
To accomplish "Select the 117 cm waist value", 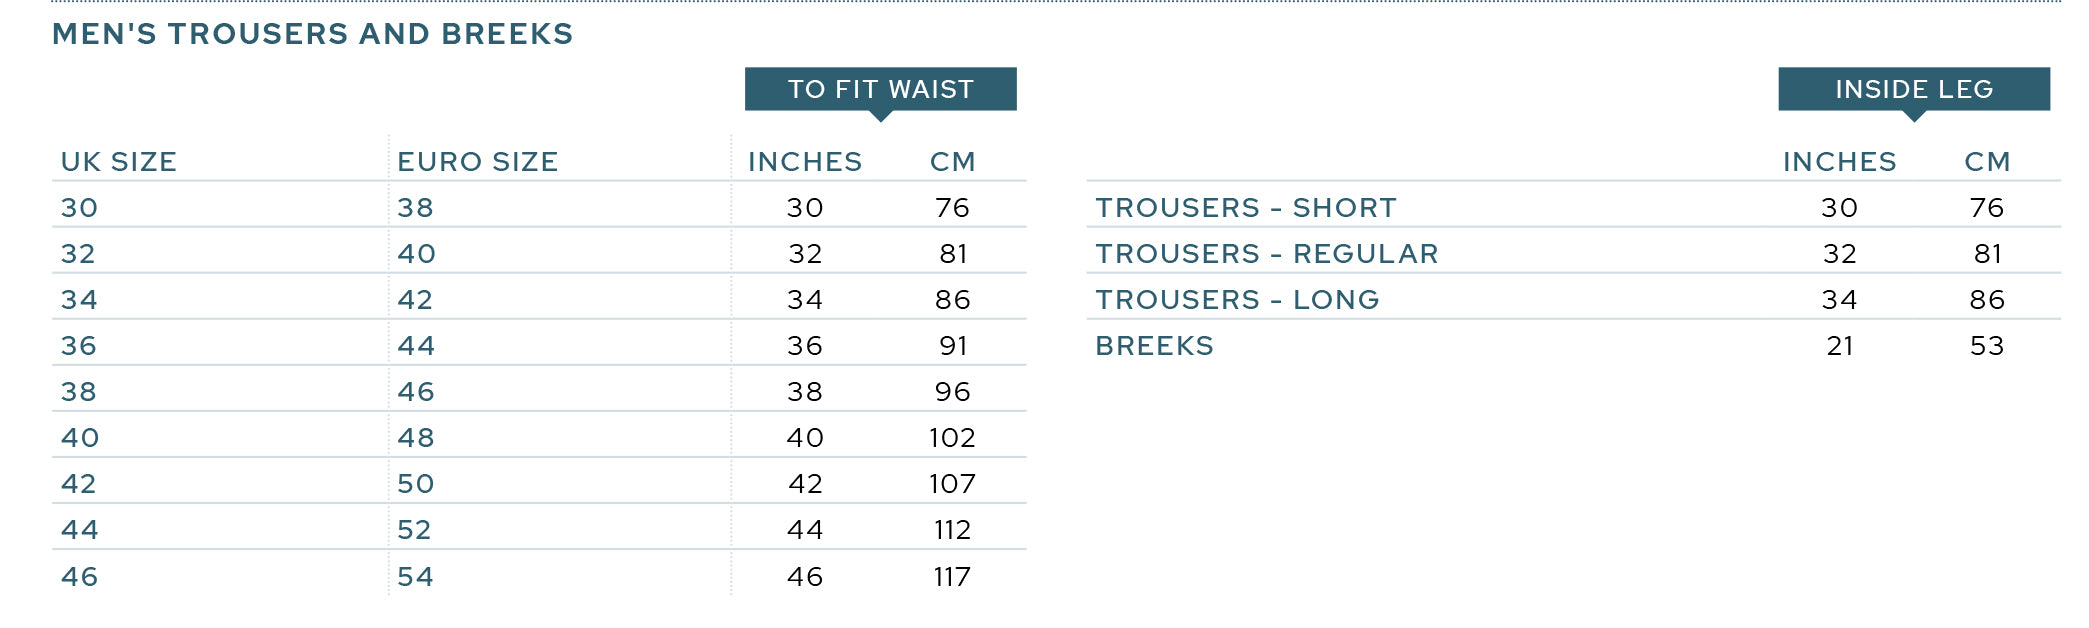I will (952, 577).
